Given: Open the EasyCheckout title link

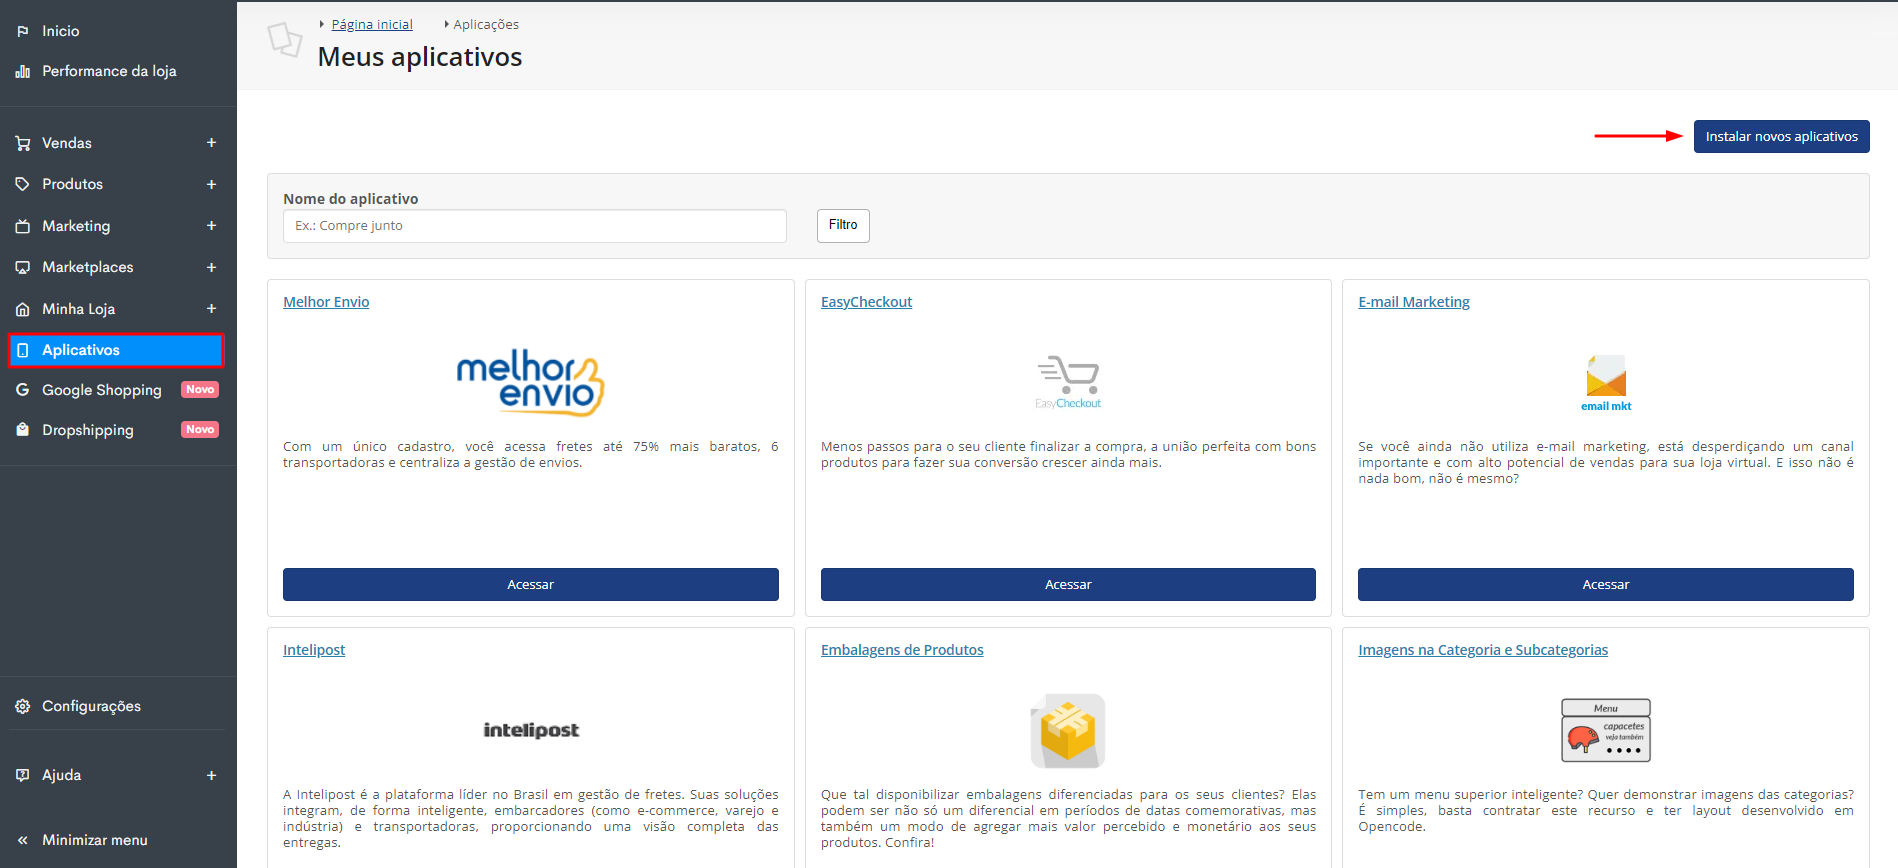Looking at the screenshot, I should [x=866, y=302].
